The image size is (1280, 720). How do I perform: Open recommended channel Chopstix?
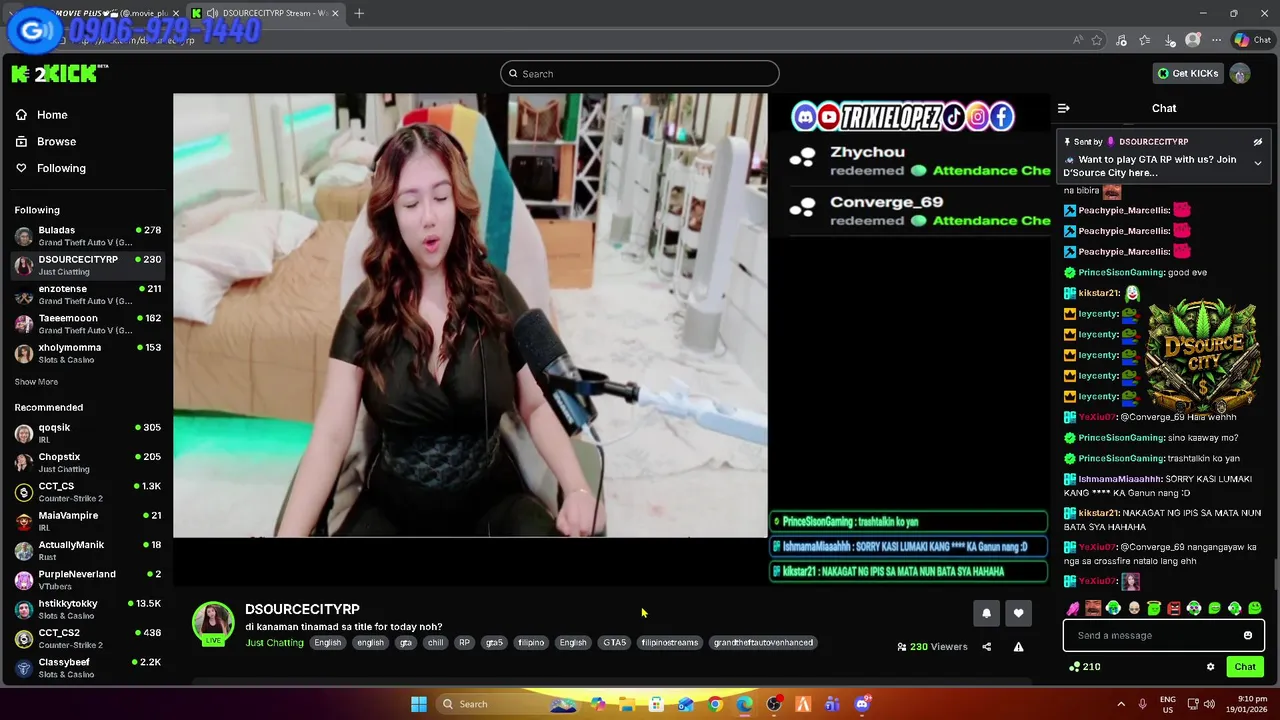click(88, 462)
